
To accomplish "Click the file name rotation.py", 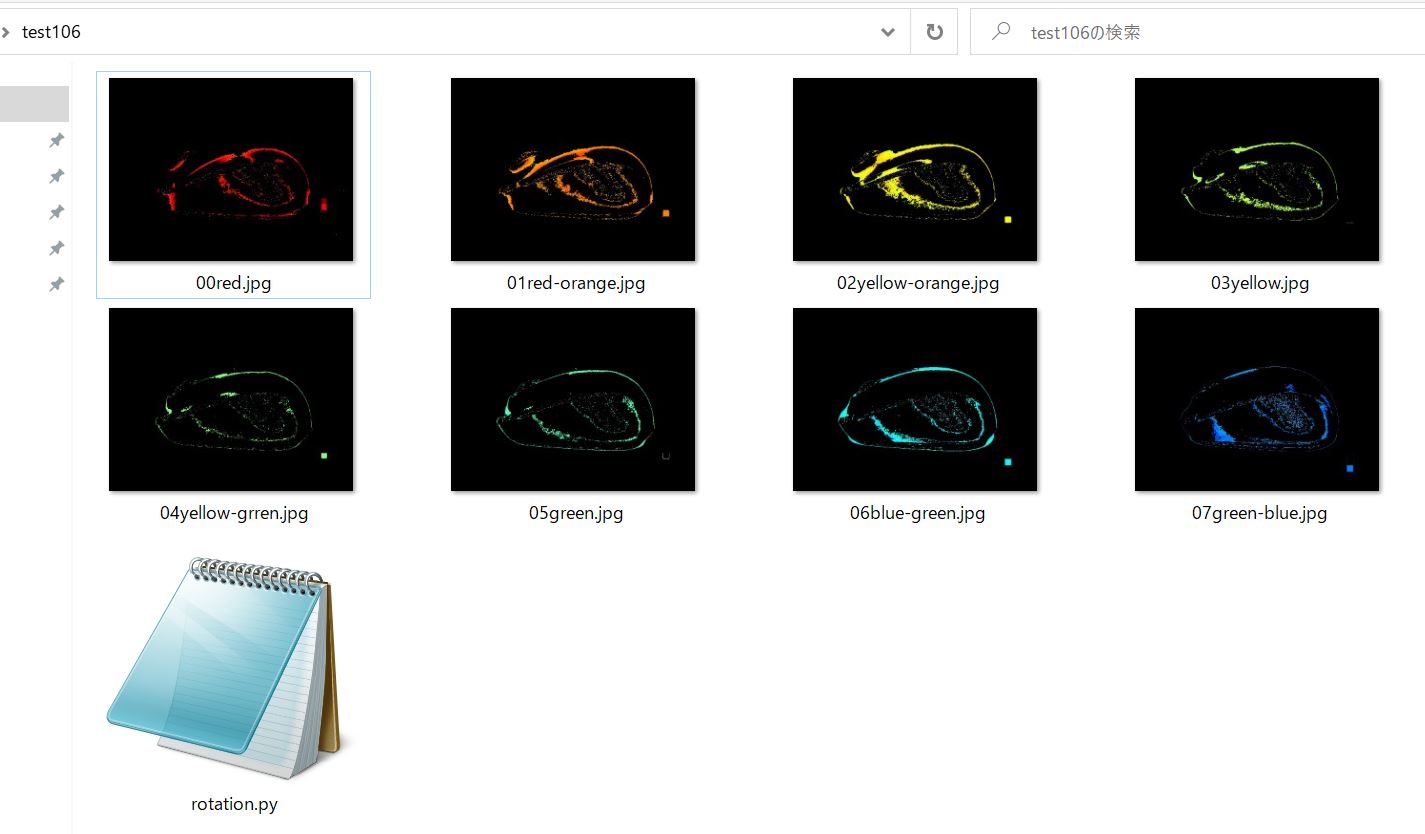I will click(x=234, y=804).
